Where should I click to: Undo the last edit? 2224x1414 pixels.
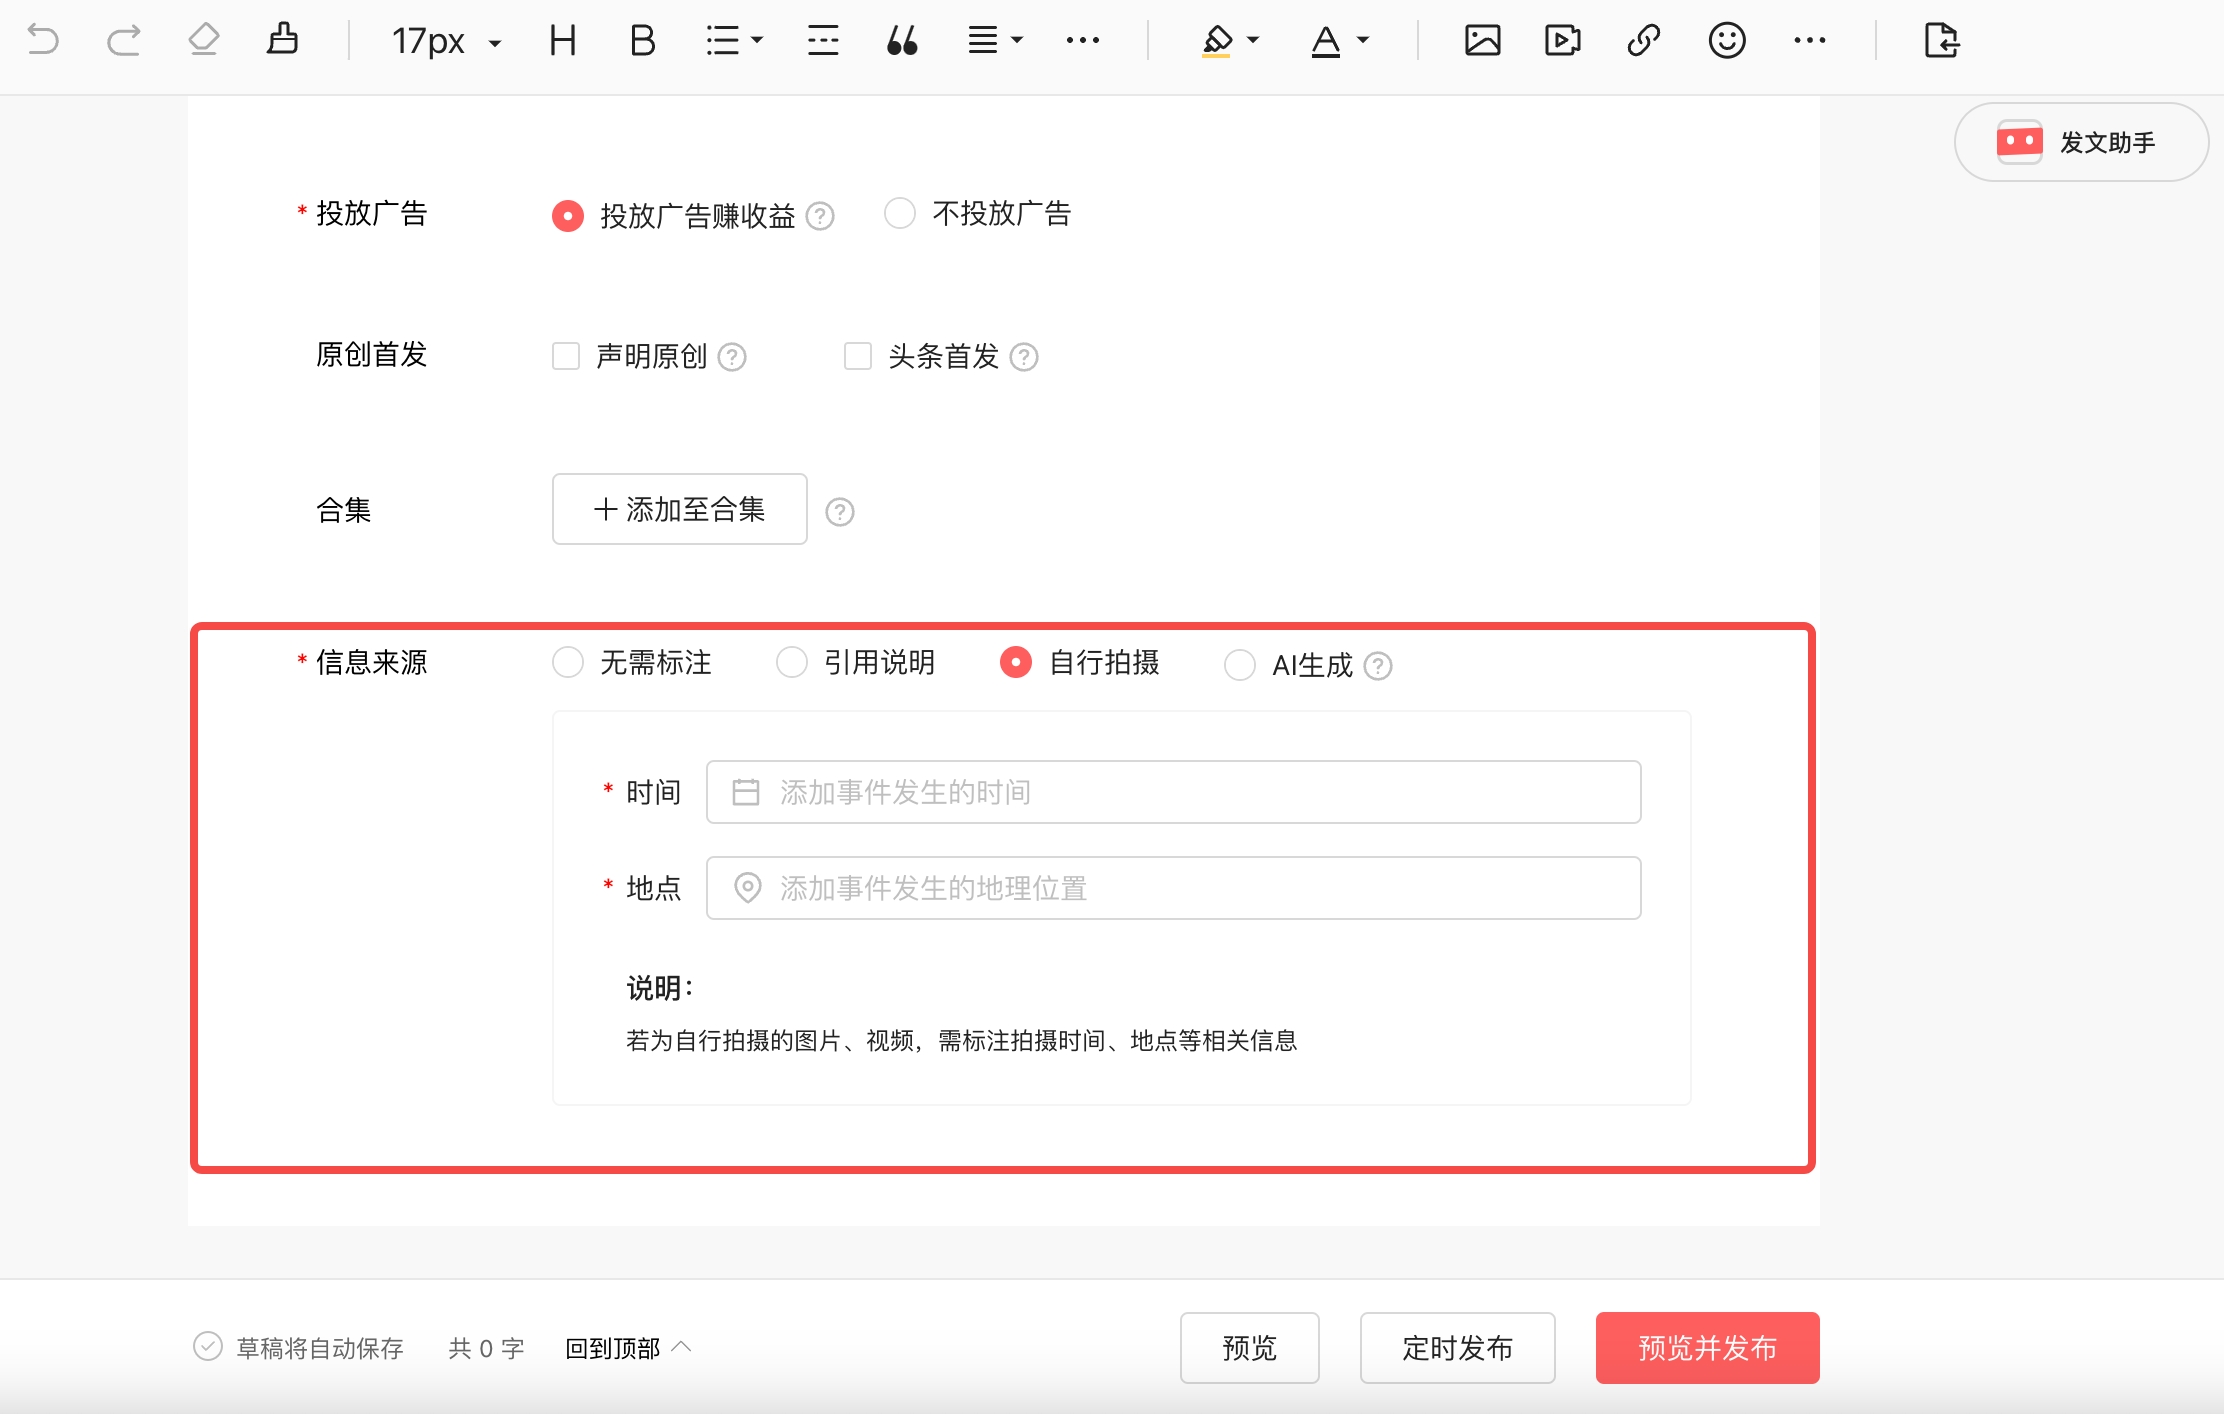(x=42, y=40)
